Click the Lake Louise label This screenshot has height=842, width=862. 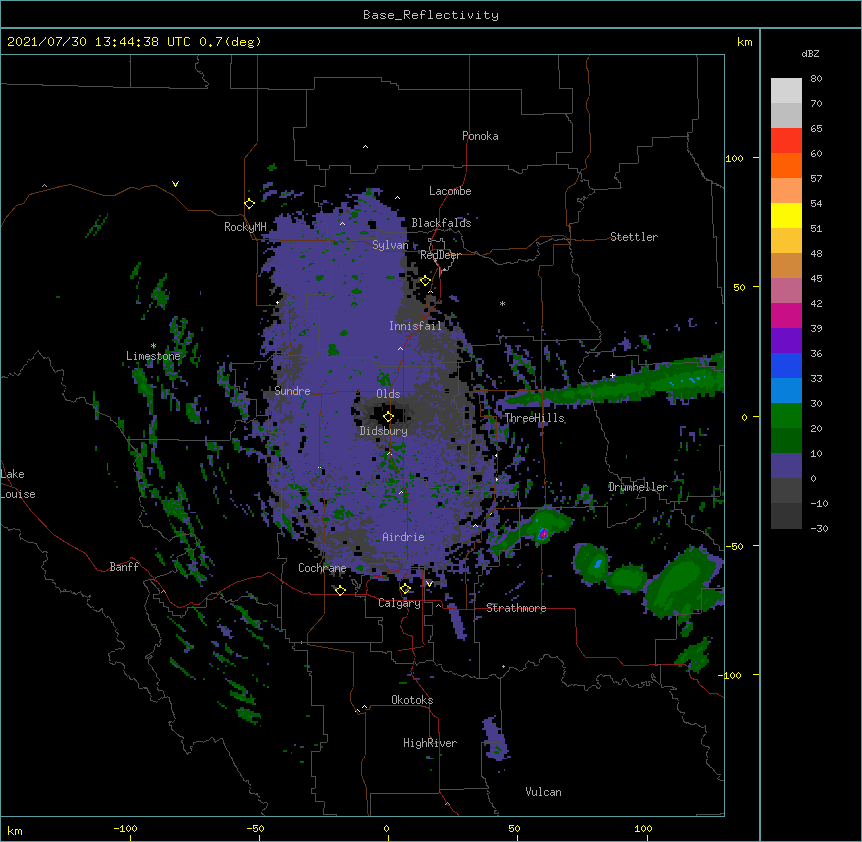tap(18, 484)
